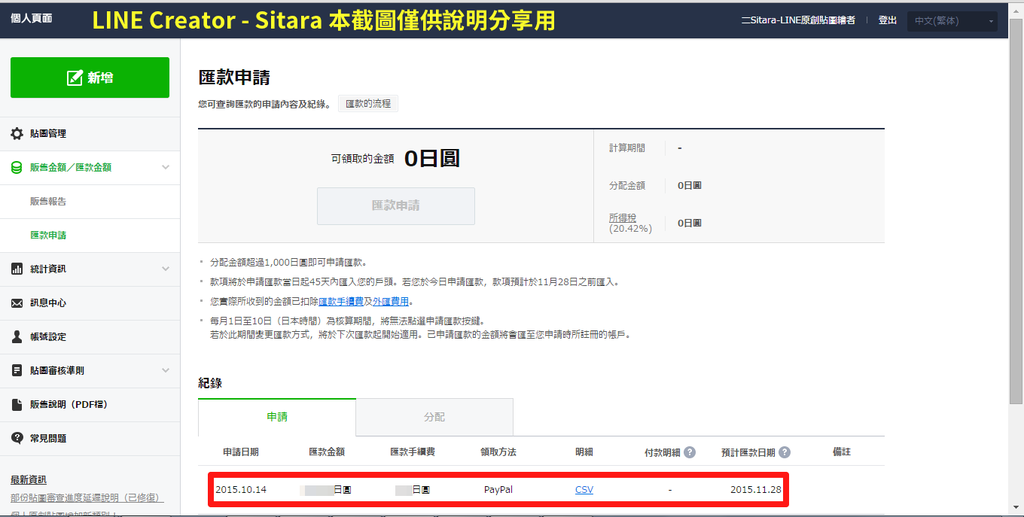Click the 申請日期 column header

point(240,452)
